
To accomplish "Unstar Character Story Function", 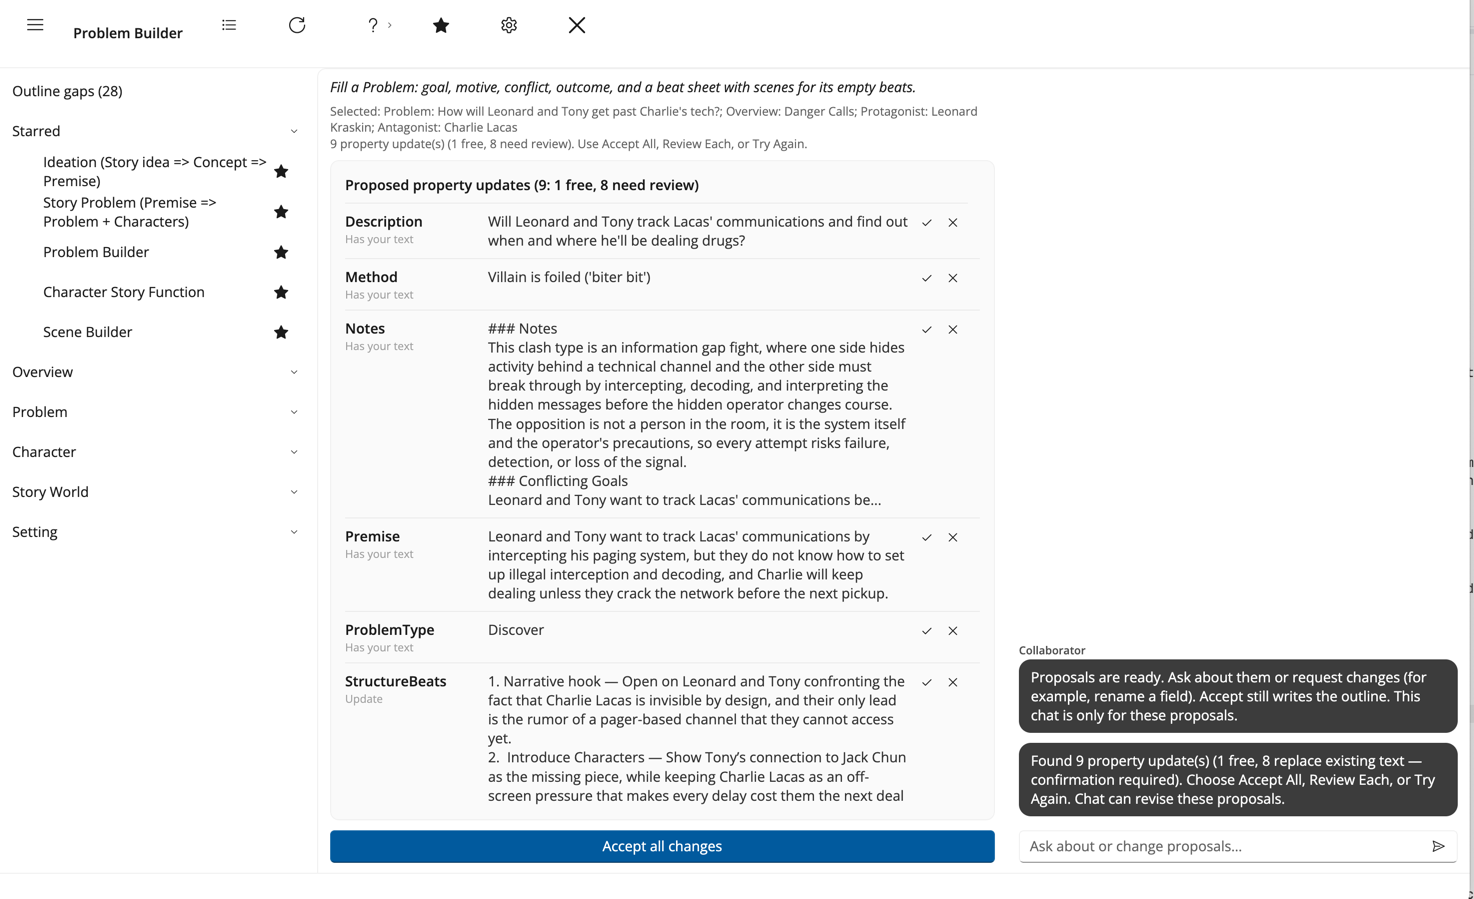I will pos(281,292).
